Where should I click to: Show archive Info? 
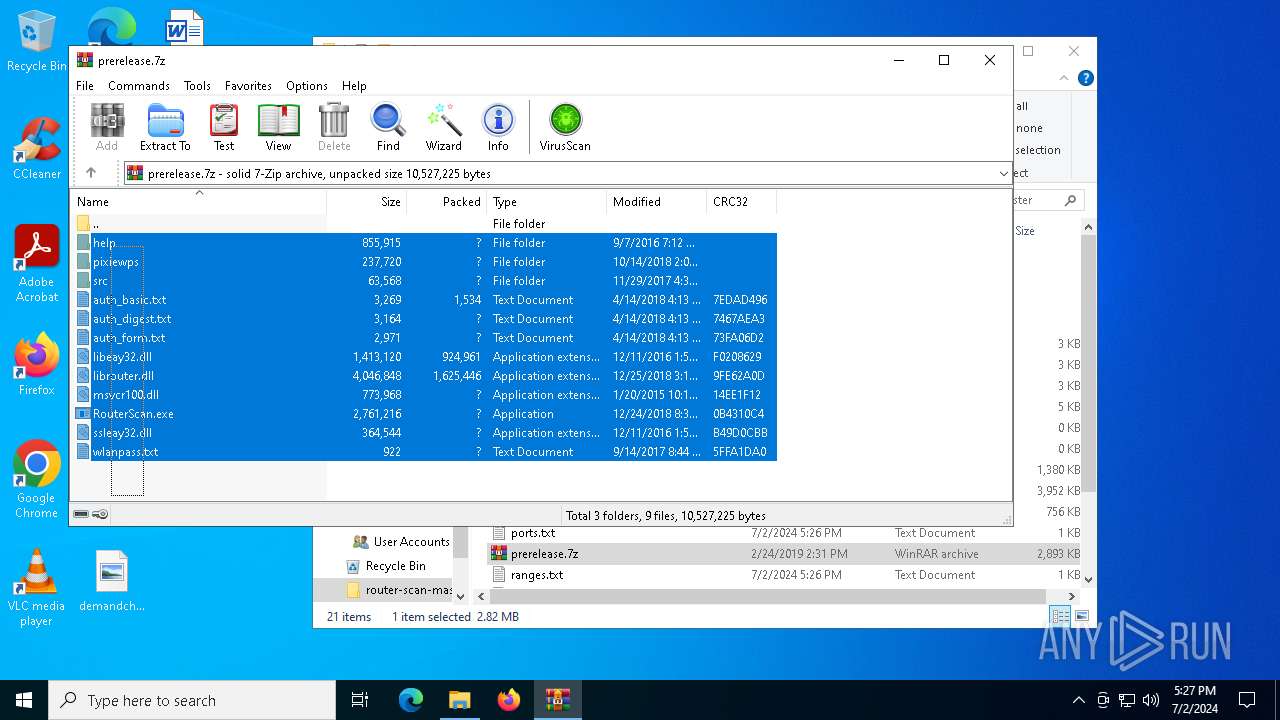[x=498, y=127]
